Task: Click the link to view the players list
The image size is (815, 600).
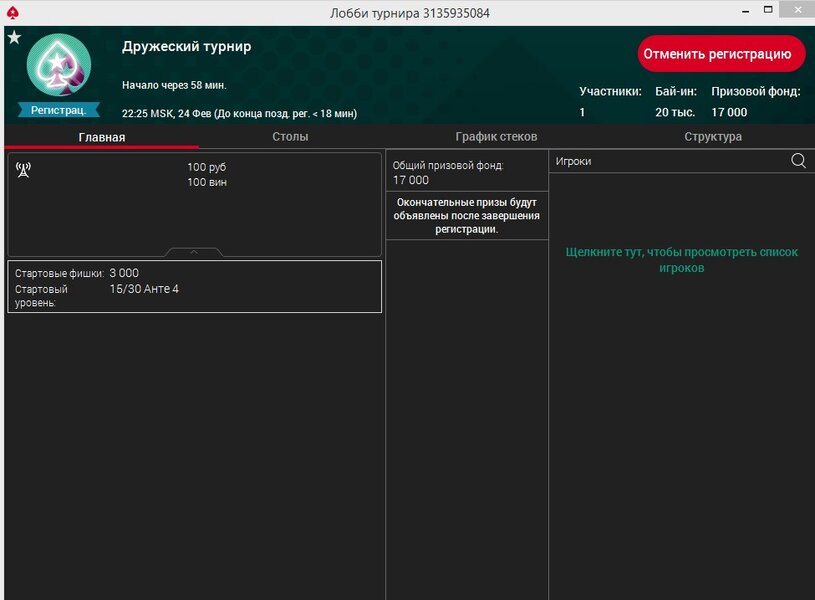Action: click(x=681, y=260)
